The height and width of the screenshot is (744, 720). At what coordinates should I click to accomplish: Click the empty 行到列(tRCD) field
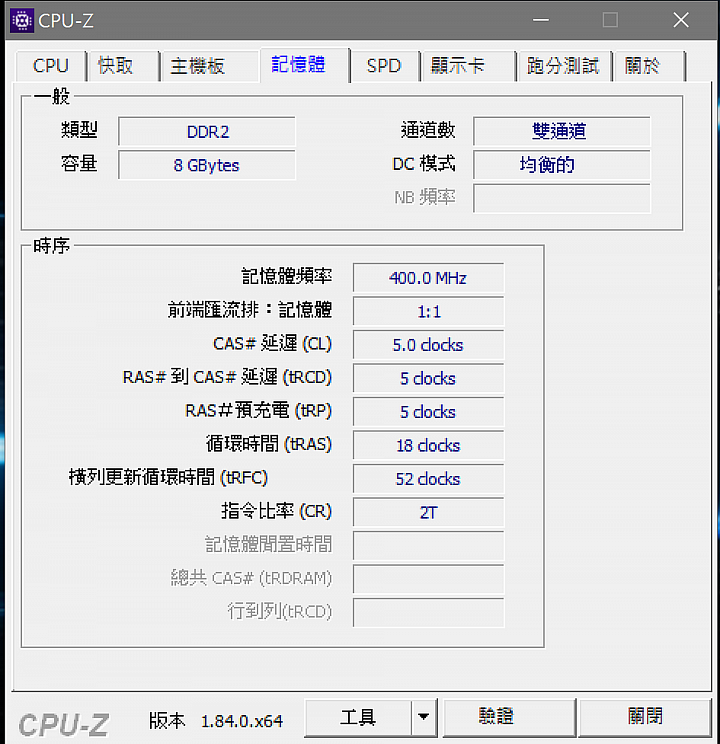point(428,613)
